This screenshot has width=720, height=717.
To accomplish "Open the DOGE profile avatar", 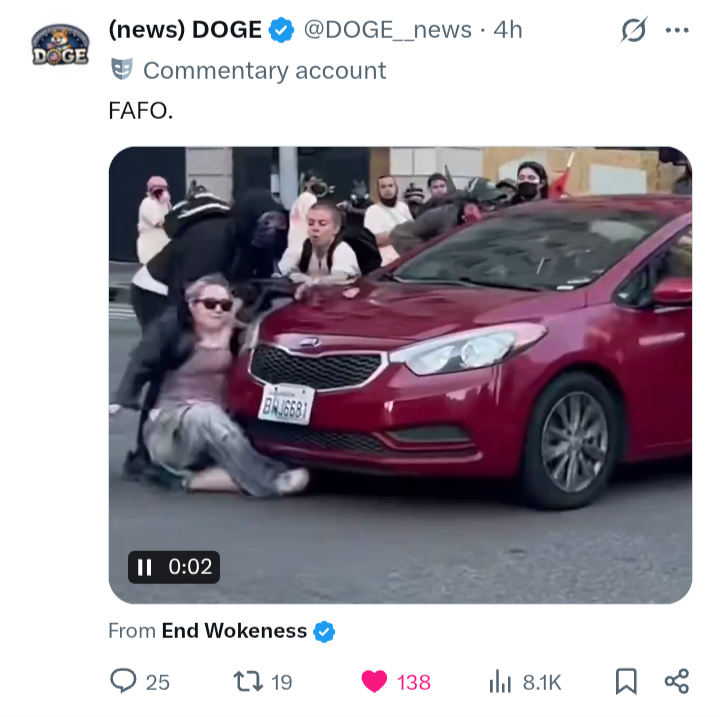I will coord(60,45).
